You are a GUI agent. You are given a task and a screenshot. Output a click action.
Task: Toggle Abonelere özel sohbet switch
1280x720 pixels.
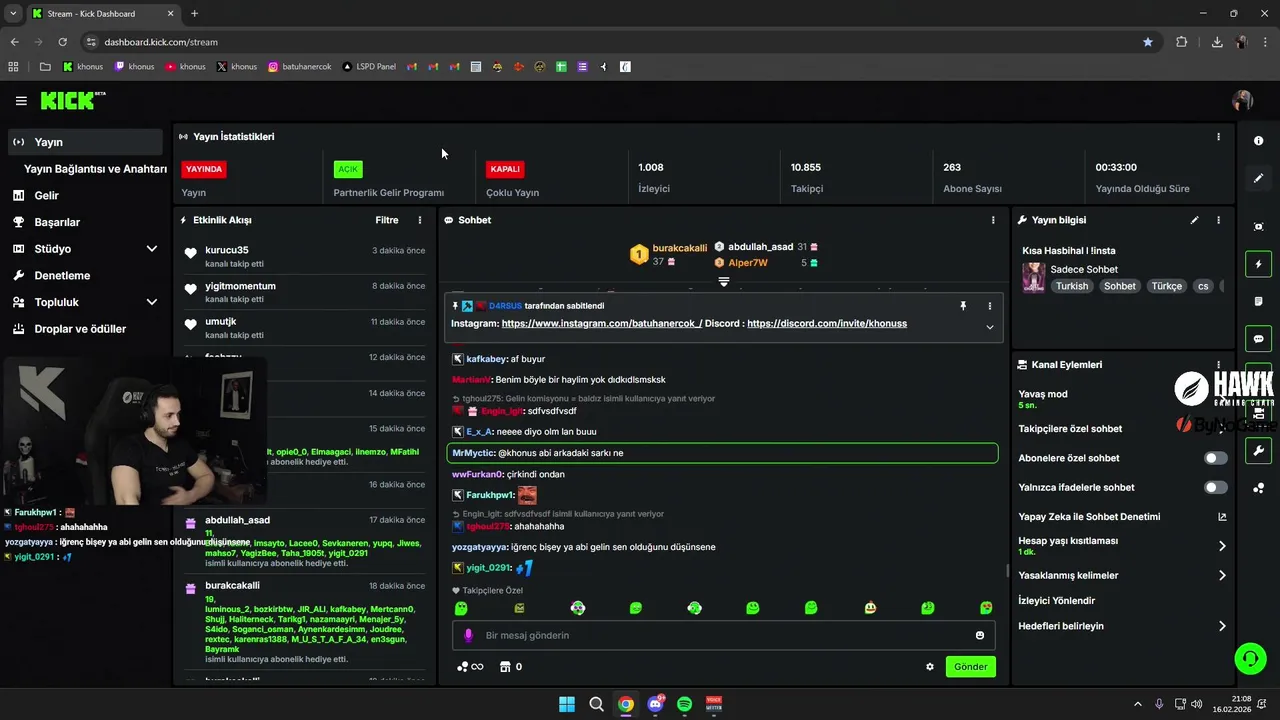(1215, 458)
